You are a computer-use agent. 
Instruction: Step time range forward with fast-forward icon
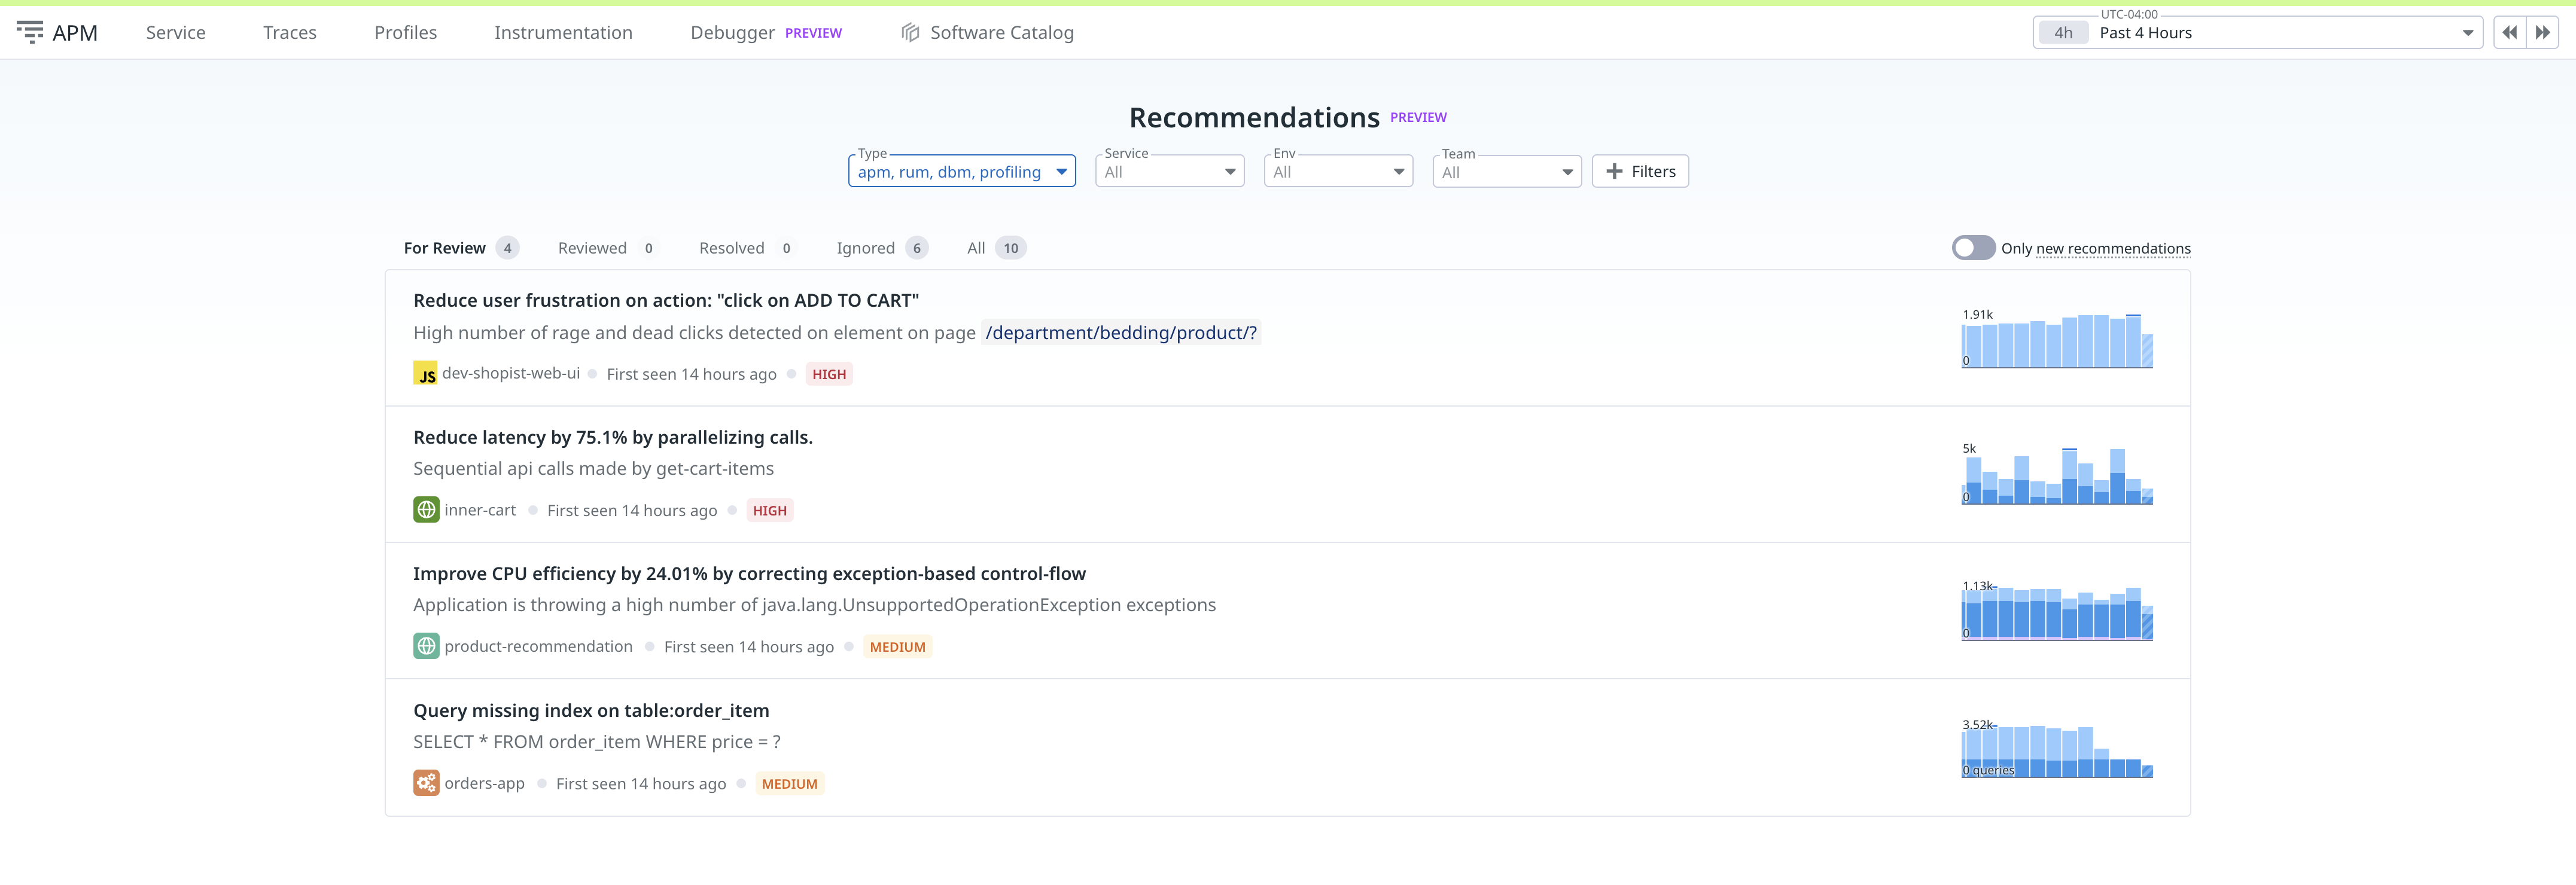coord(2542,32)
